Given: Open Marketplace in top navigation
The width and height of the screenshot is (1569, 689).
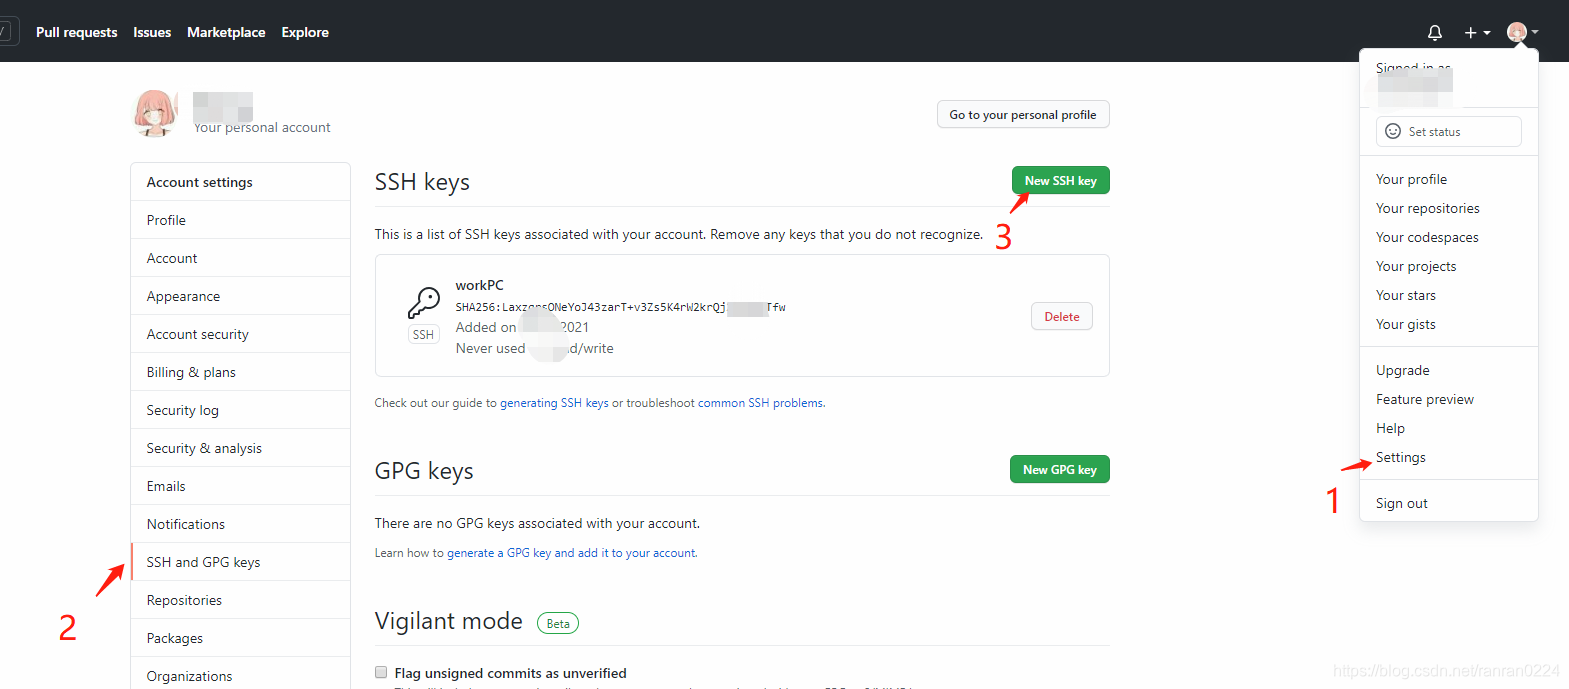Looking at the screenshot, I should [x=226, y=32].
